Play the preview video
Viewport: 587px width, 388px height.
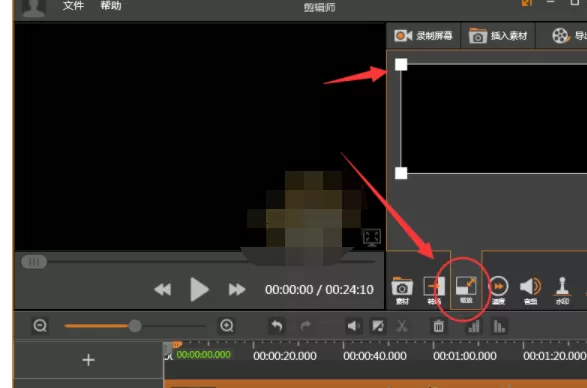199,290
